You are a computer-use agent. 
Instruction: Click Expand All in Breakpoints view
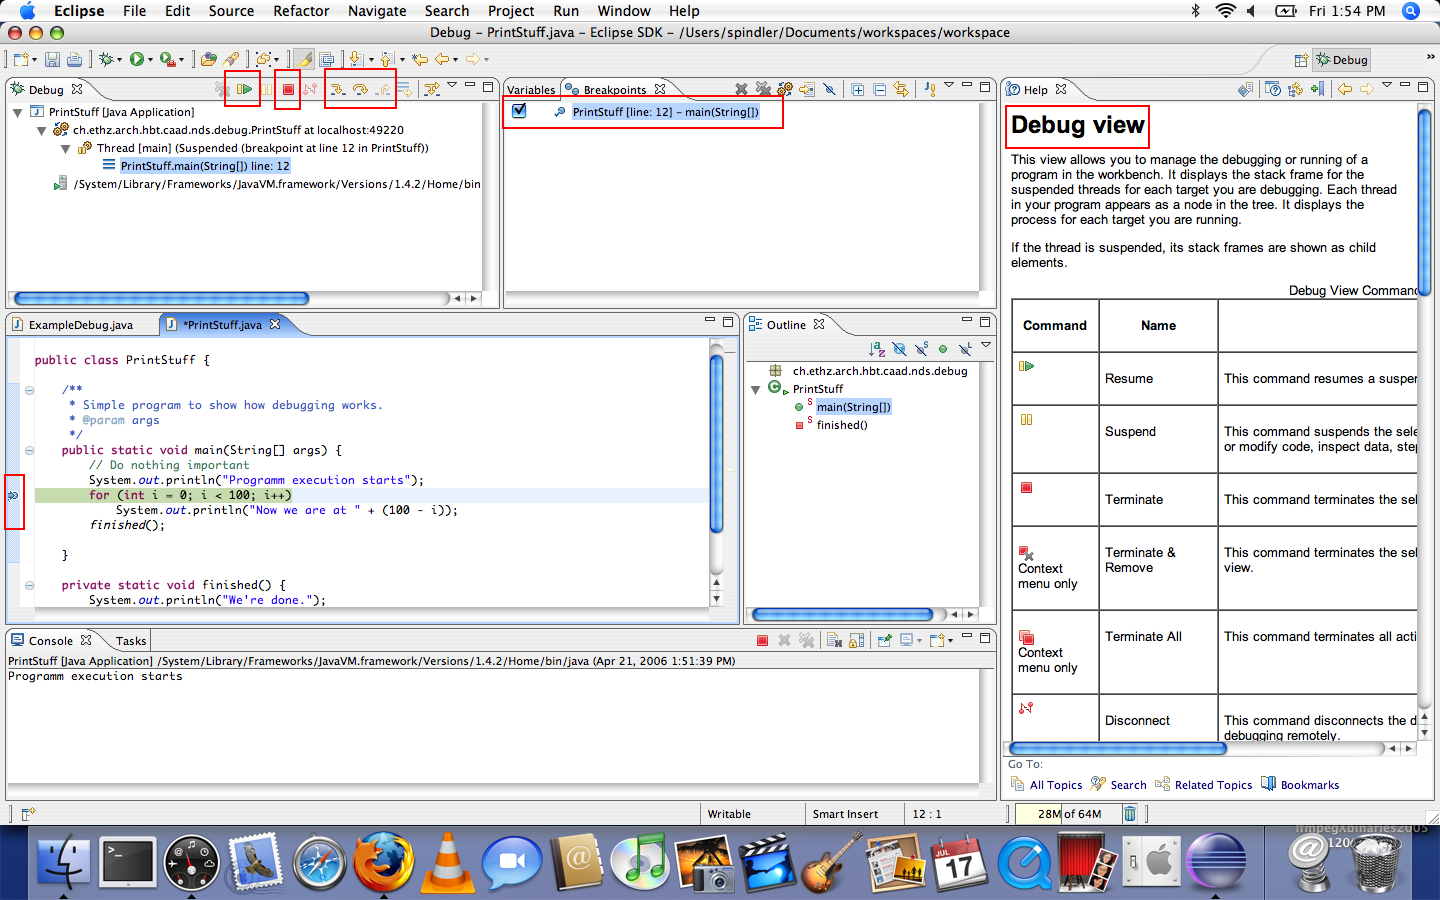858,89
